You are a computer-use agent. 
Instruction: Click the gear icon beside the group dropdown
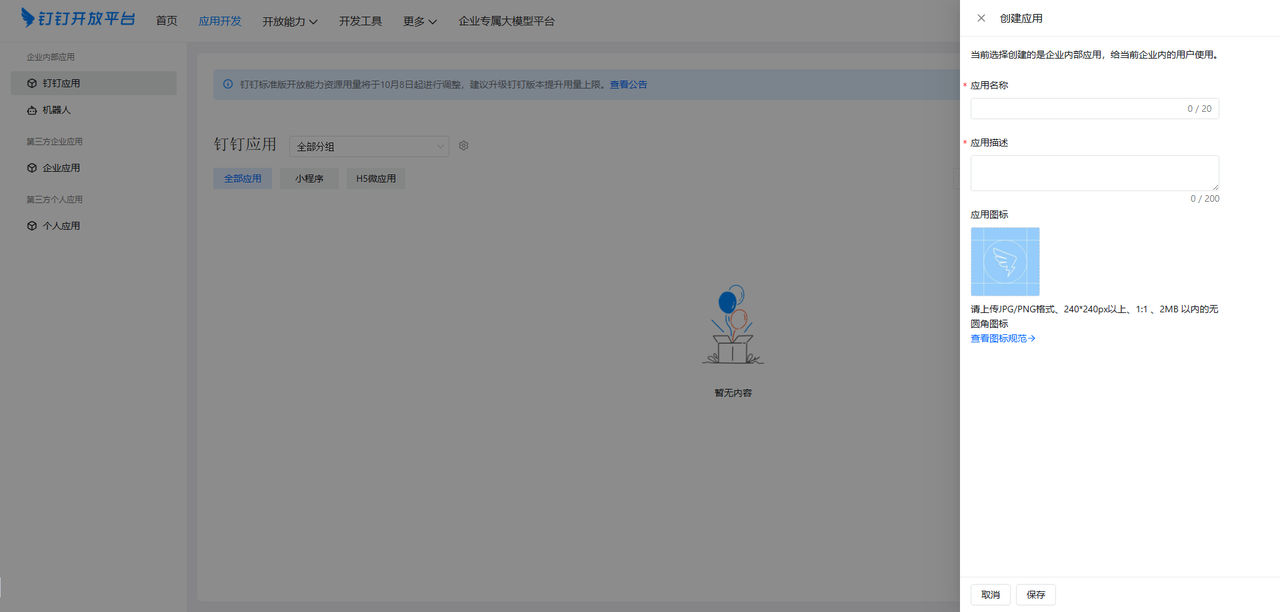pyautogui.click(x=464, y=146)
